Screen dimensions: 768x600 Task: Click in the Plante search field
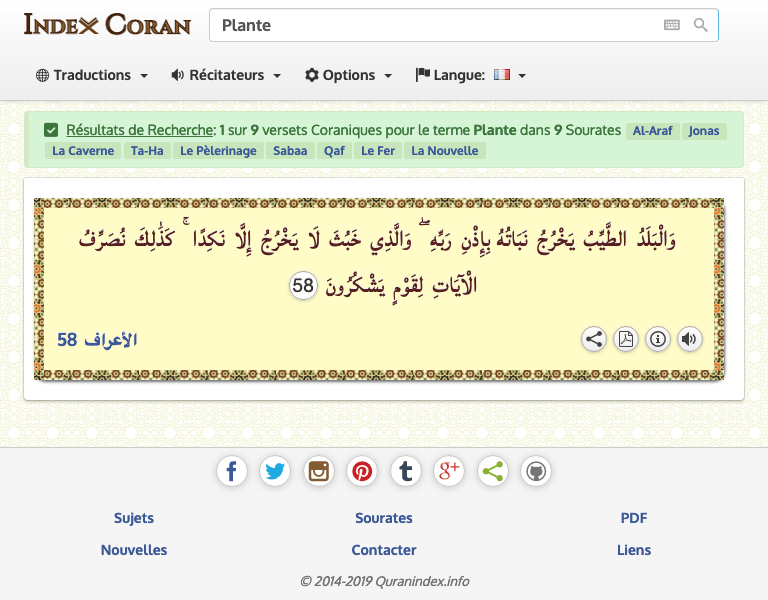[x=430, y=25]
